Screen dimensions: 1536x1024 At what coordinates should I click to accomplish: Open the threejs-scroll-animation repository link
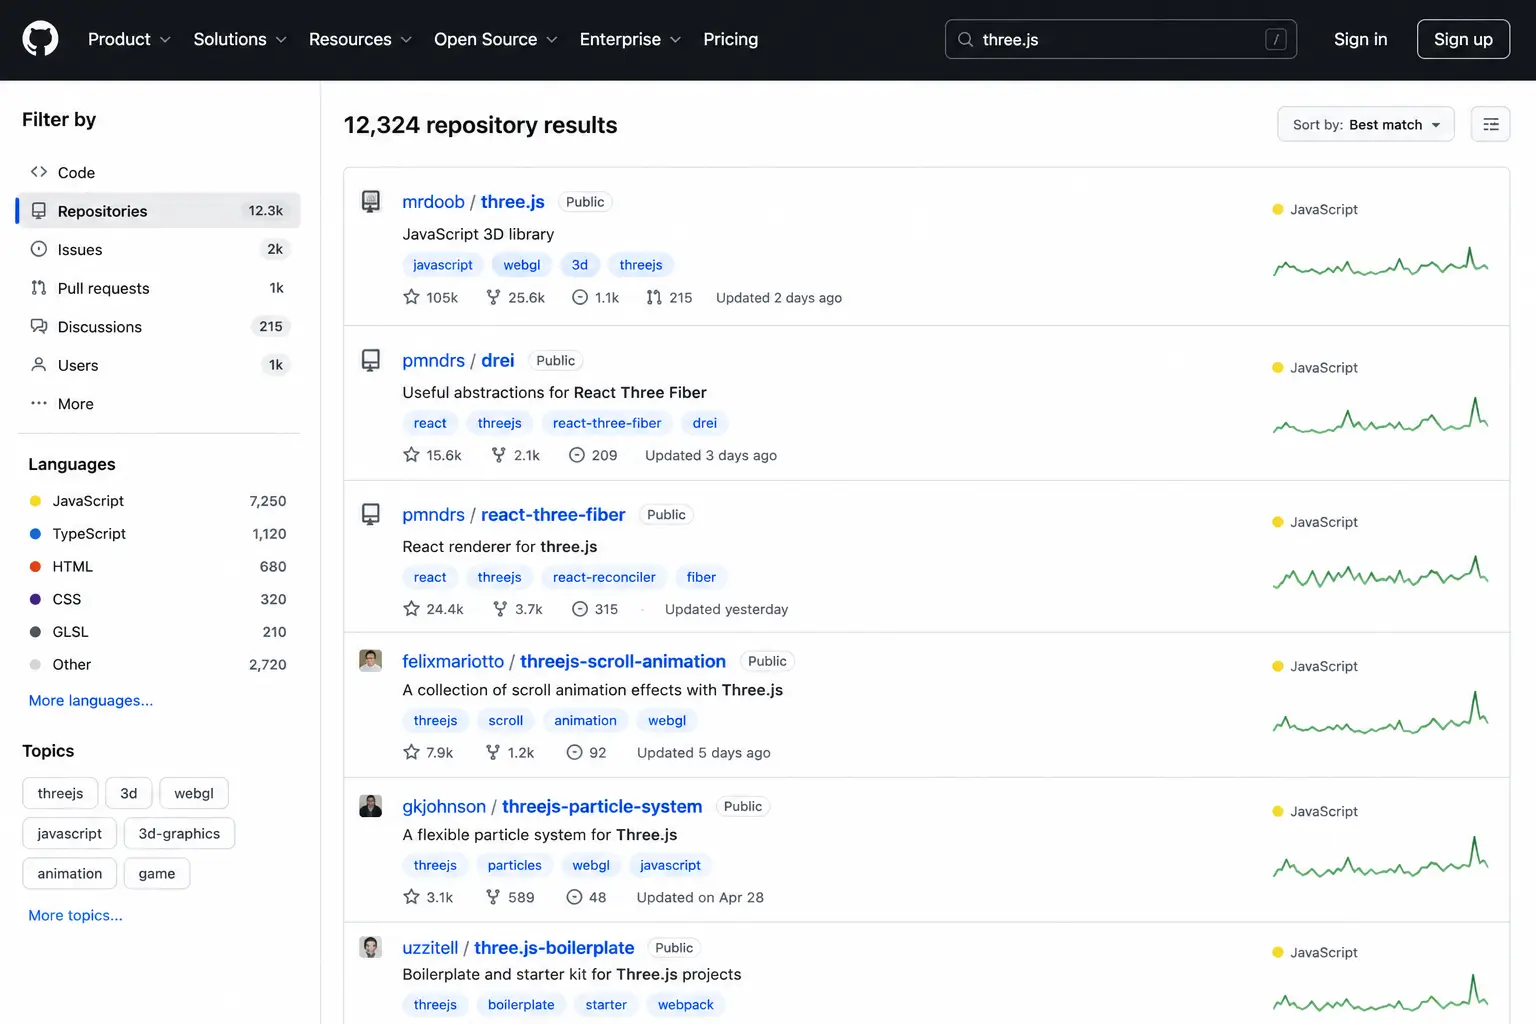(x=623, y=661)
